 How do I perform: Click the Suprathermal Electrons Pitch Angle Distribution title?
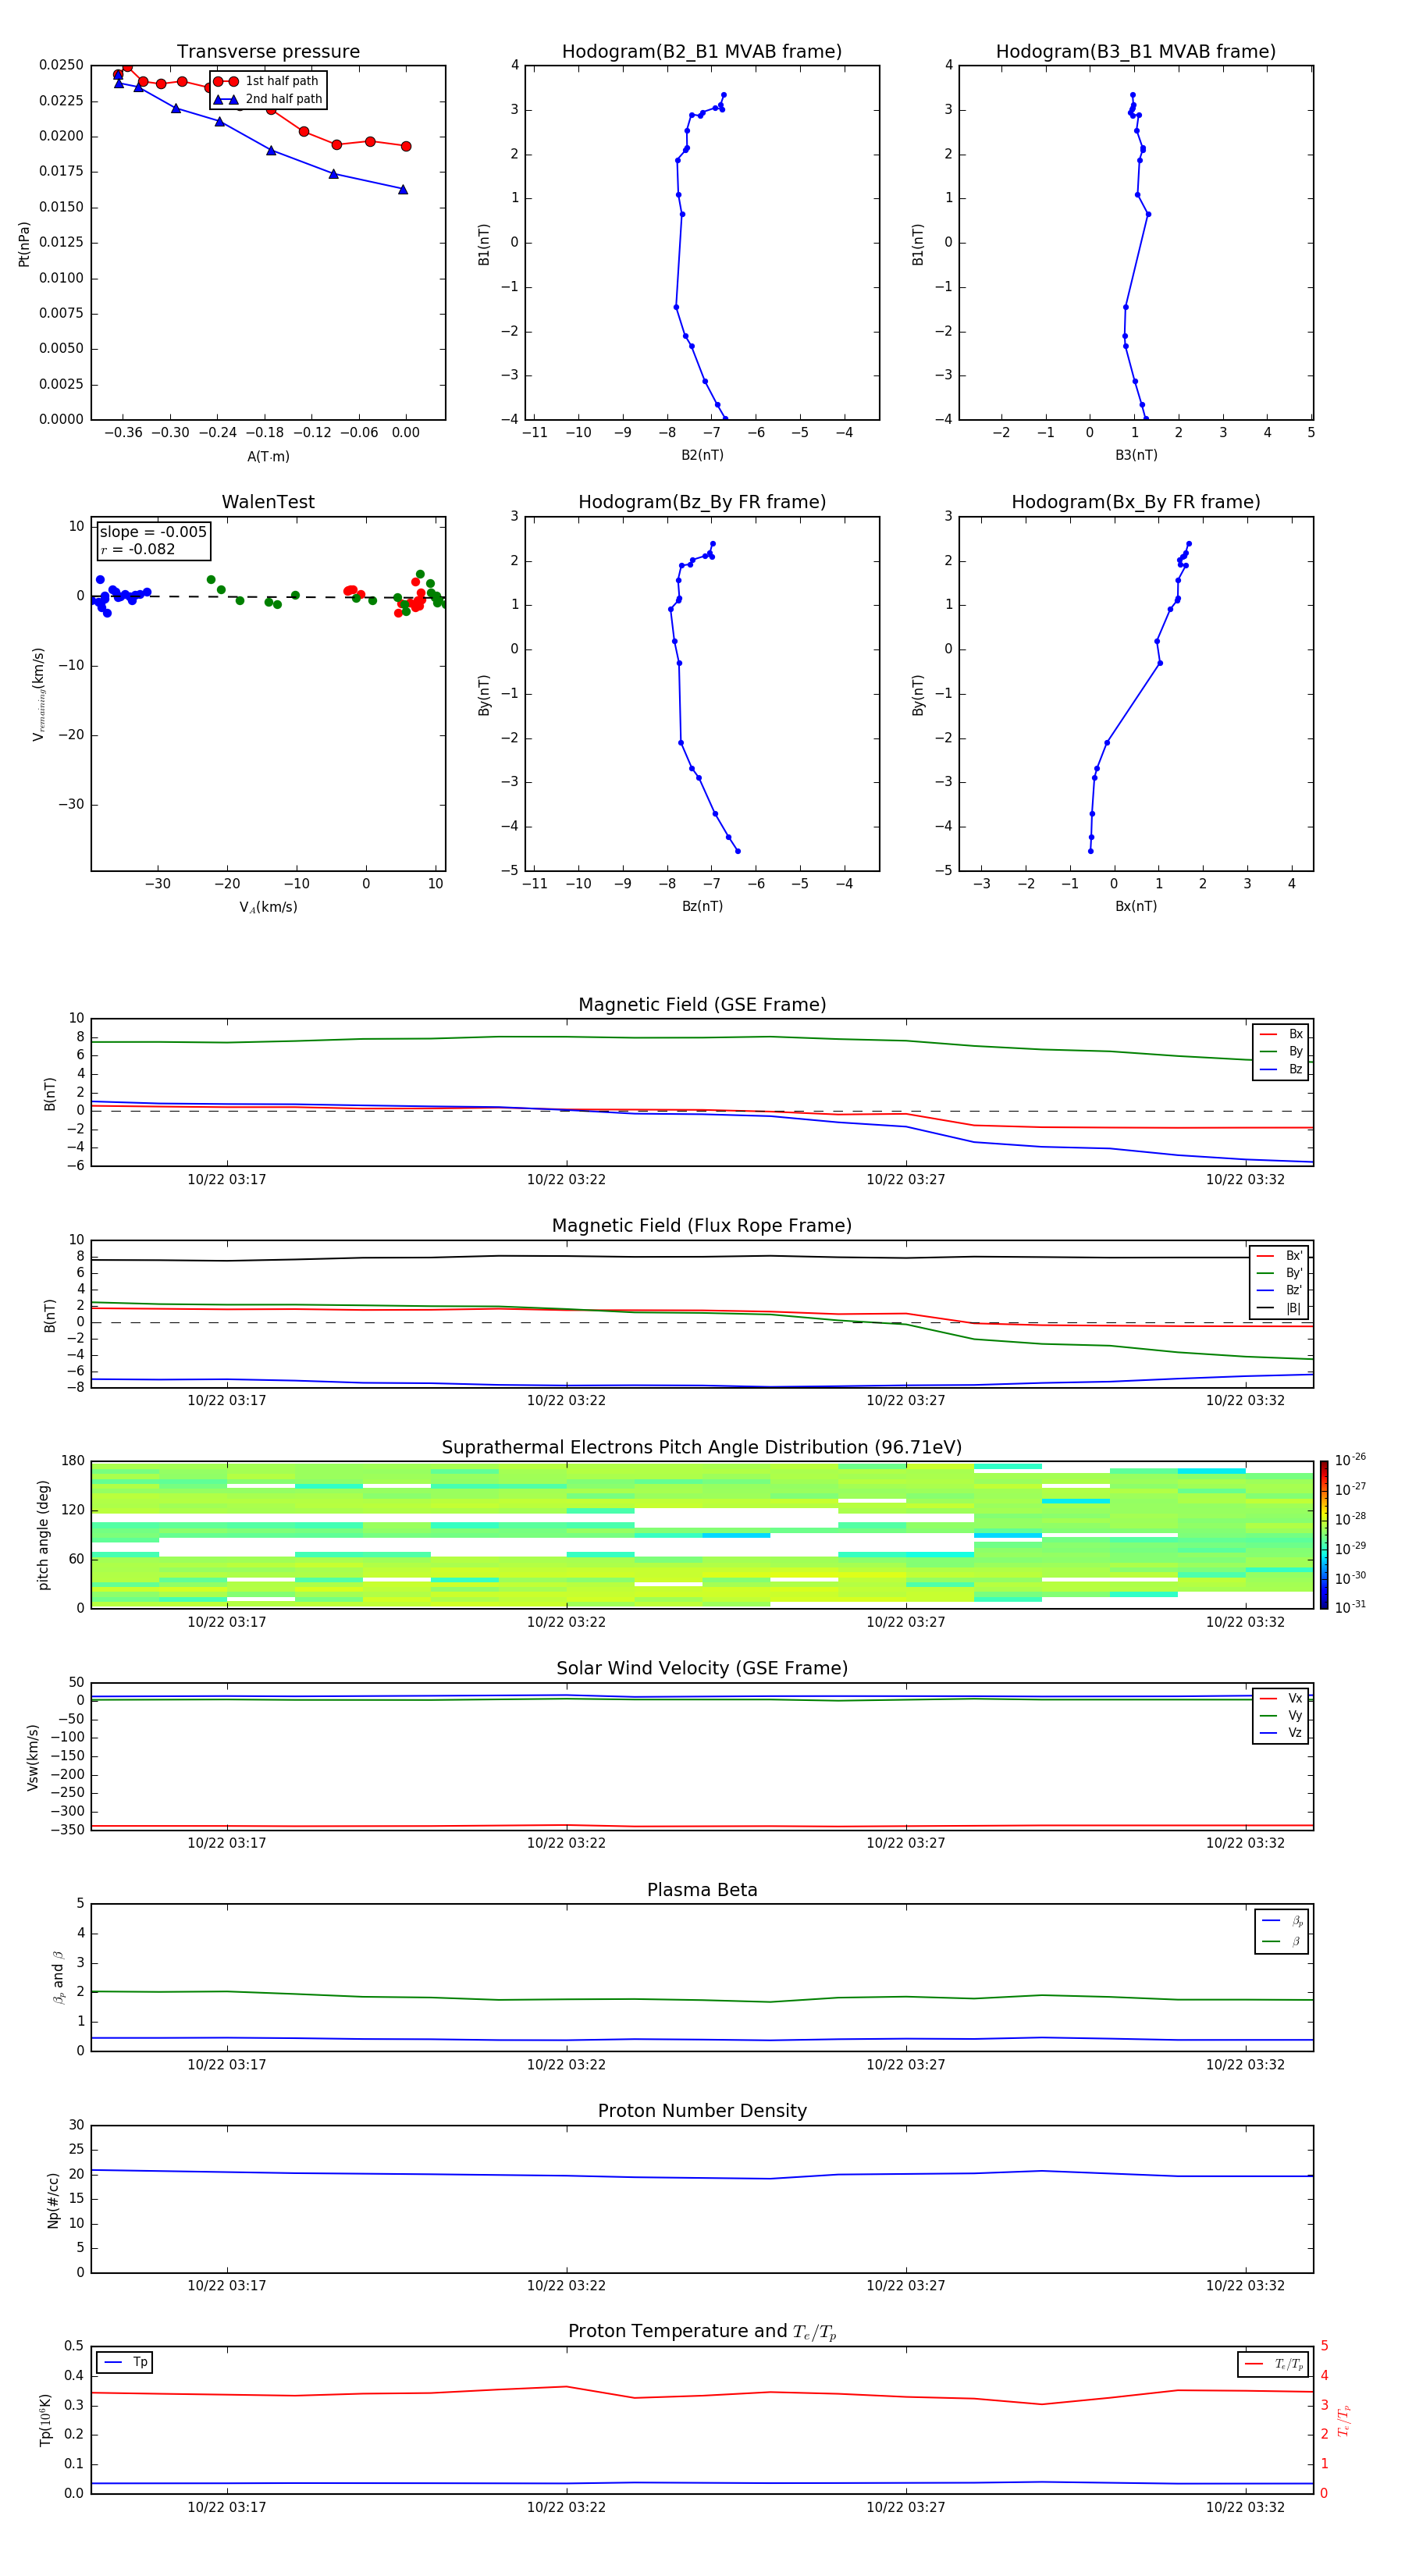point(702,1447)
